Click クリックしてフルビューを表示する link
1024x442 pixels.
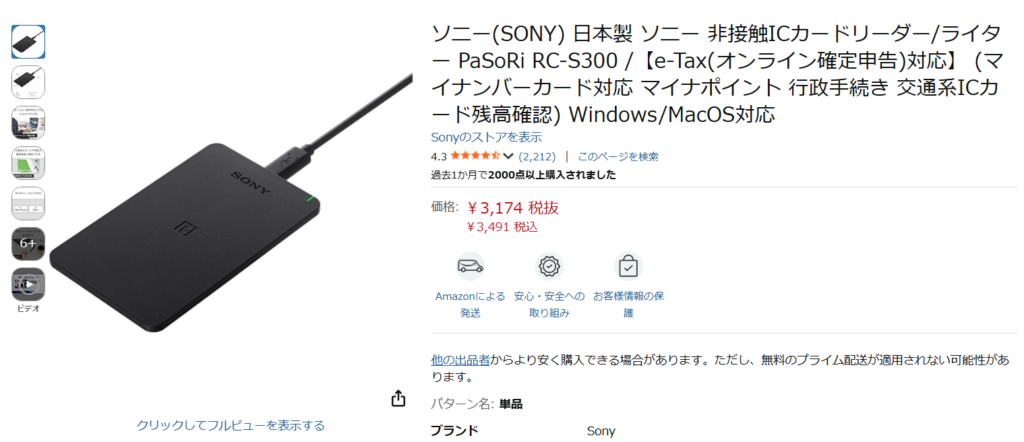point(231,425)
